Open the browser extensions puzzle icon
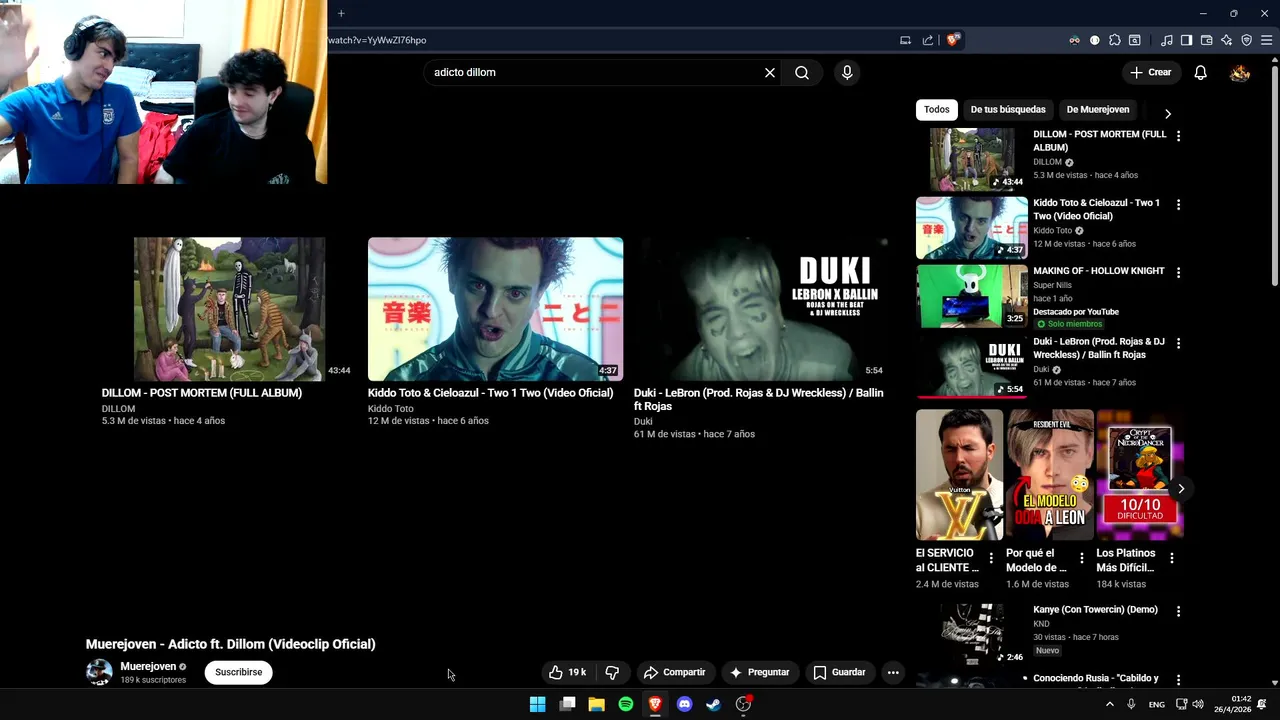Viewport: 1280px width, 720px height. (x=1115, y=40)
